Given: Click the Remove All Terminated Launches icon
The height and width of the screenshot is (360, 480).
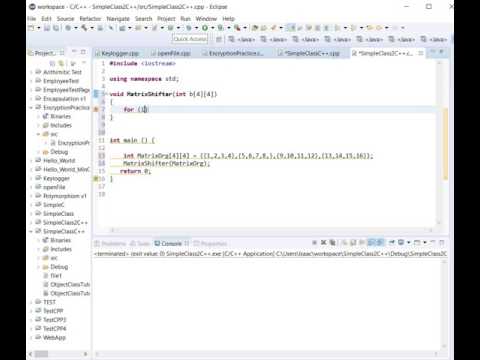Looking at the screenshot, I should [x=332, y=242].
